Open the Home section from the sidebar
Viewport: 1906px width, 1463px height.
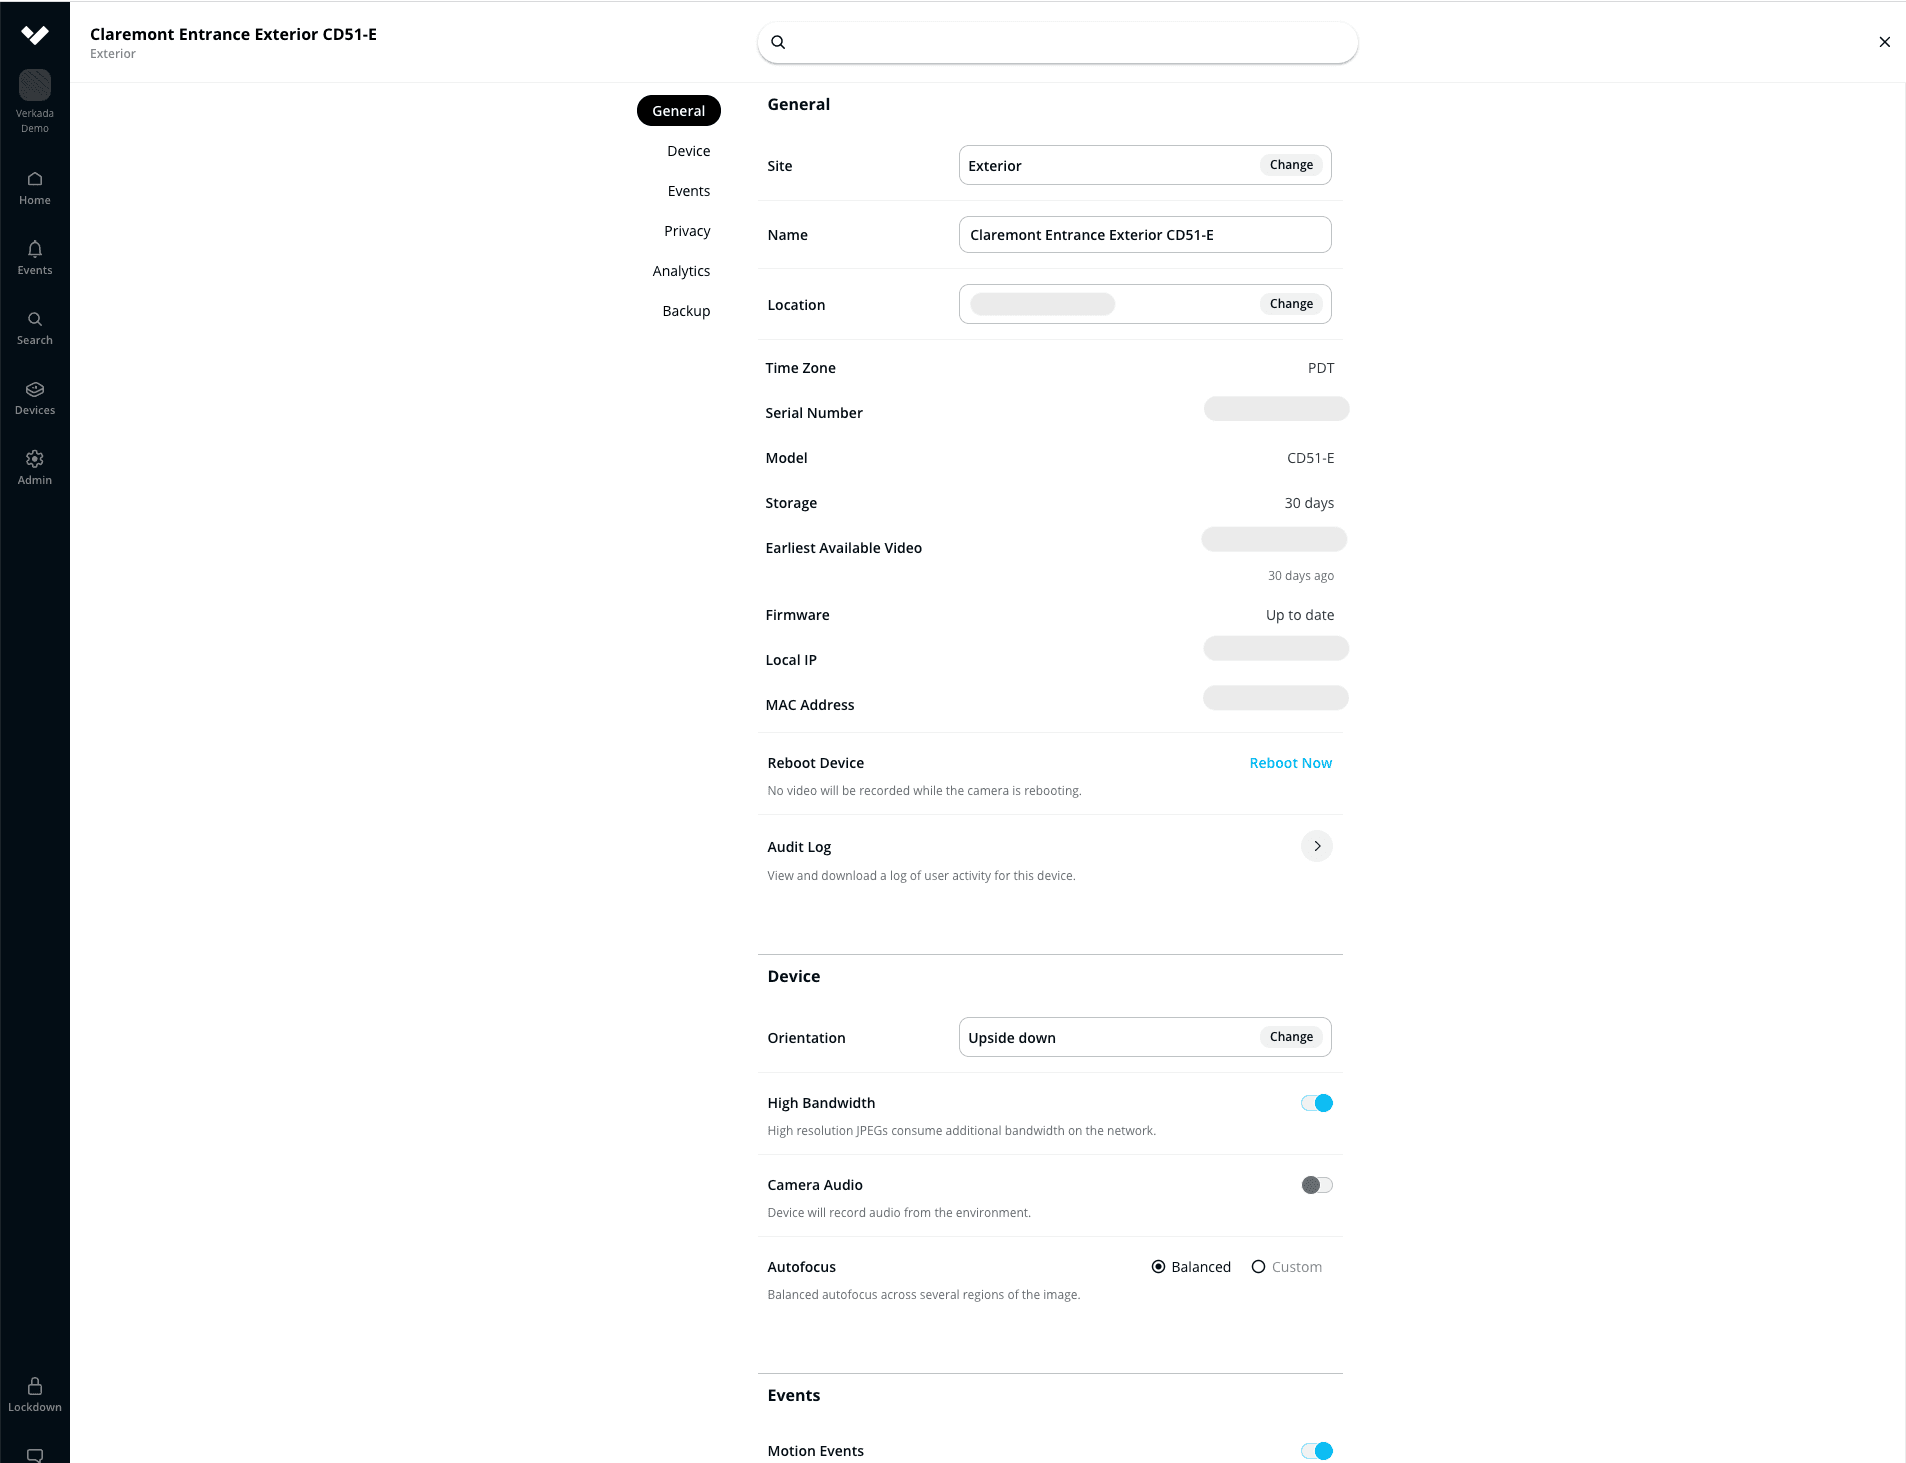[34, 186]
